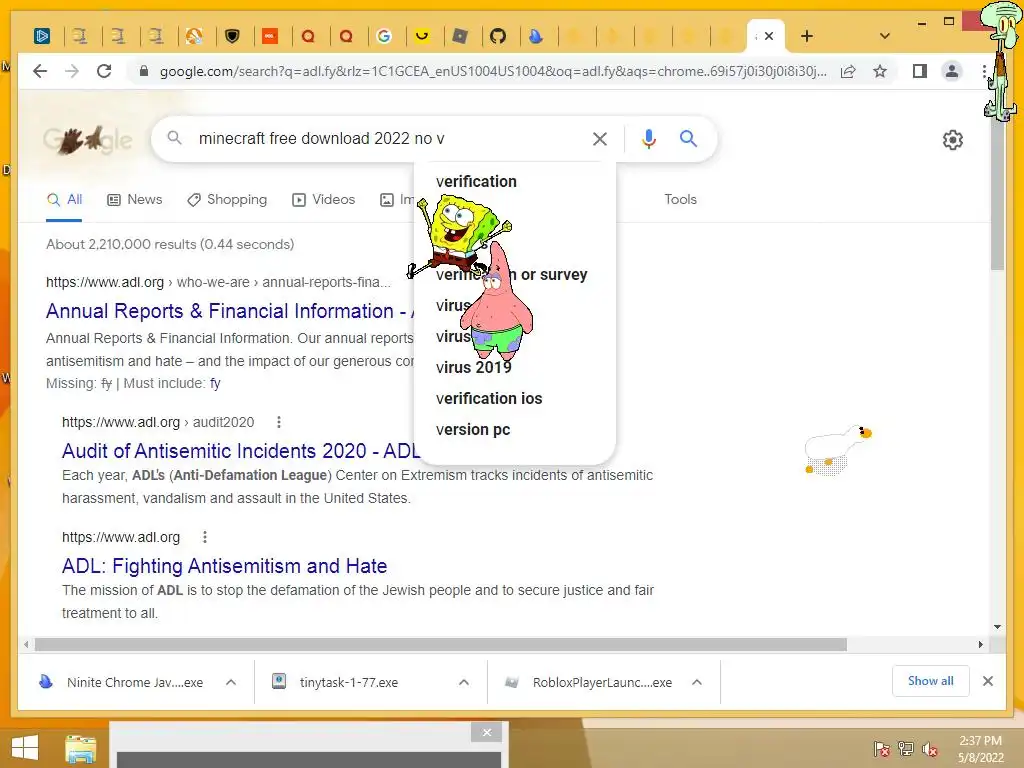Viewport: 1024px width, 768px height.
Task: Expand options for RobloxPlayerLauncher download
Action: click(x=697, y=682)
